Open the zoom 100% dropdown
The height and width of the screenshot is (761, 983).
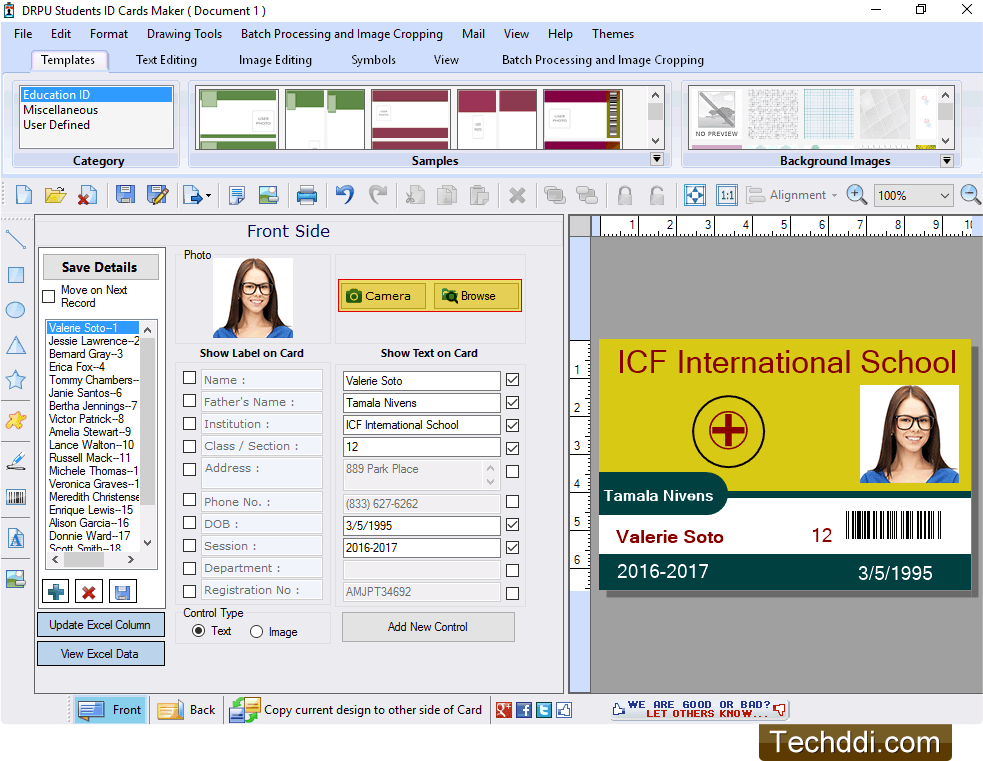click(x=944, y=196)
